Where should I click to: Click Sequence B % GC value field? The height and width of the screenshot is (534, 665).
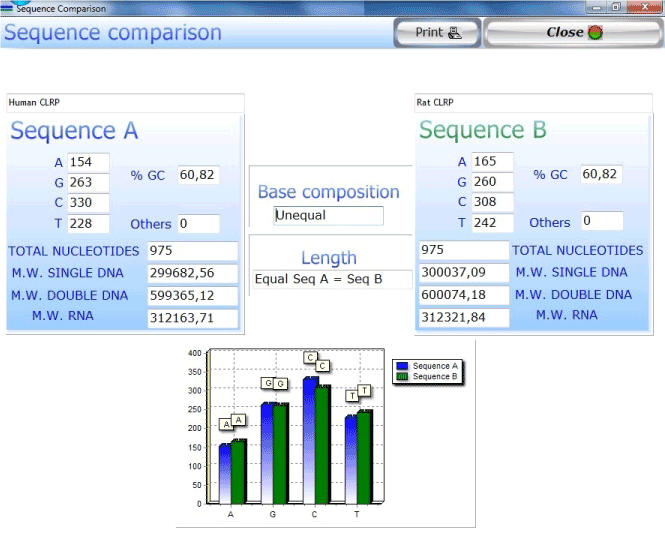(x=601, y=174)
